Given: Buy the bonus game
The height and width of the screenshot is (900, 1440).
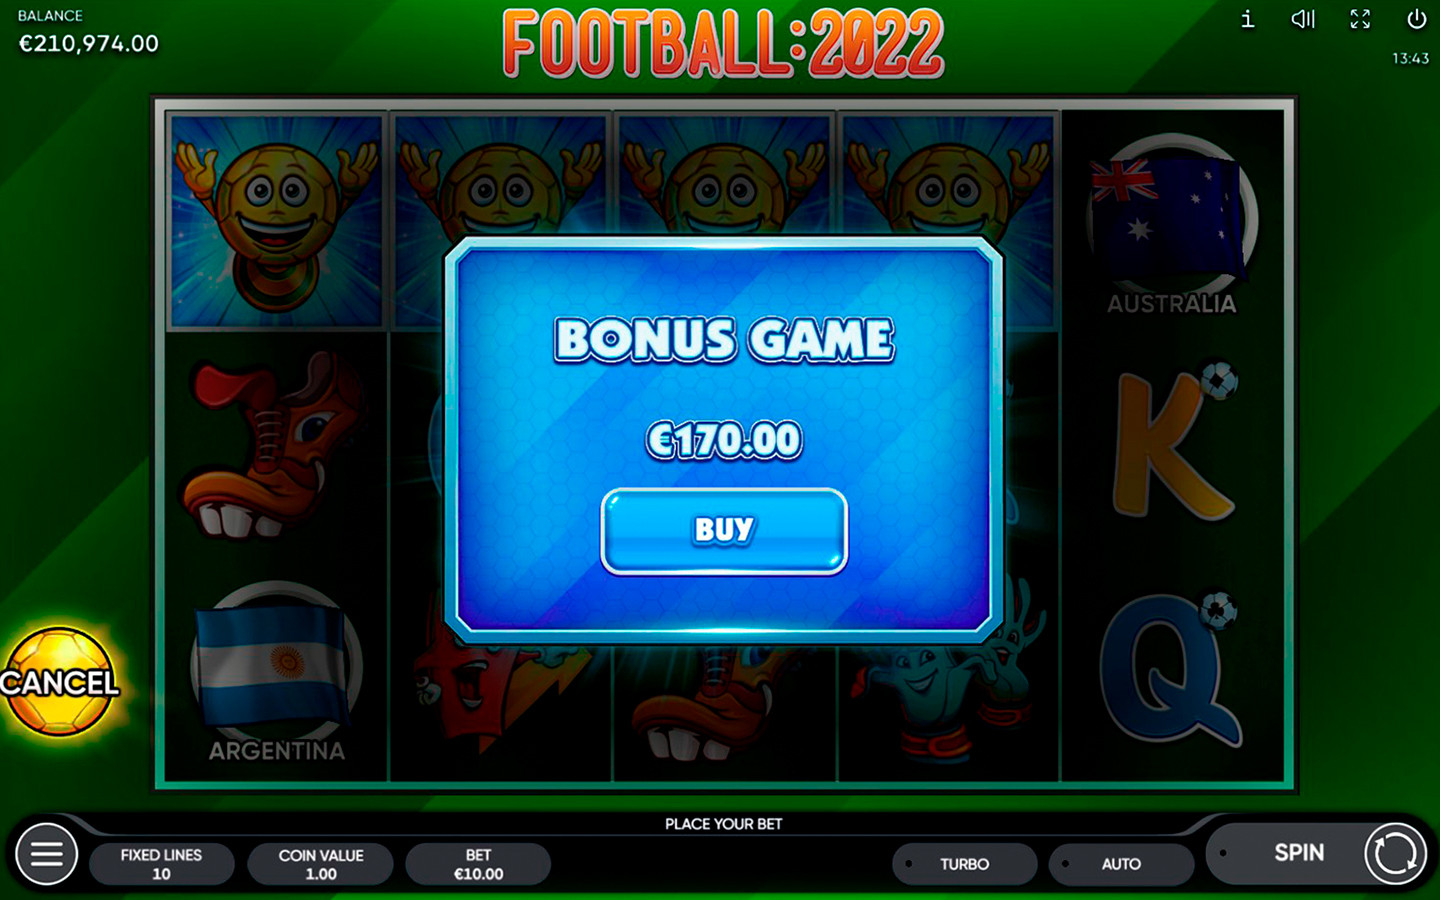Looking at the screenshot, I should 724,531.
